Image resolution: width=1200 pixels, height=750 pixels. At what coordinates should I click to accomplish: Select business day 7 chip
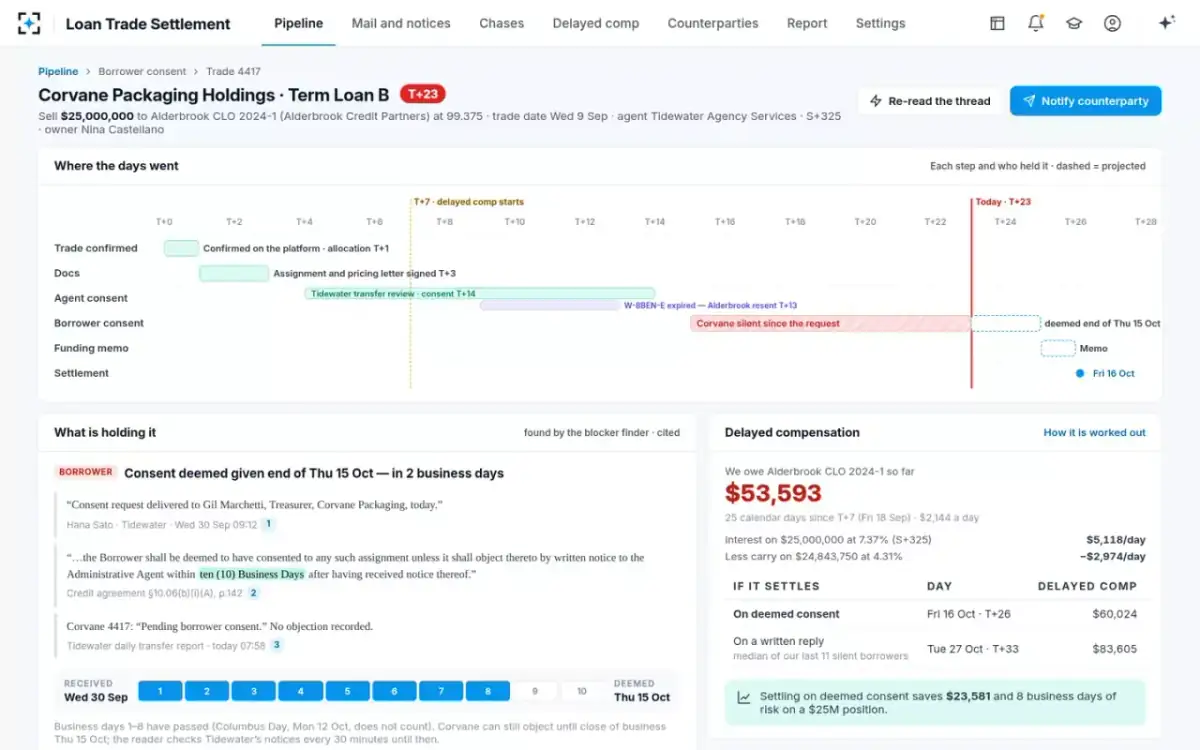coord(441,691)
